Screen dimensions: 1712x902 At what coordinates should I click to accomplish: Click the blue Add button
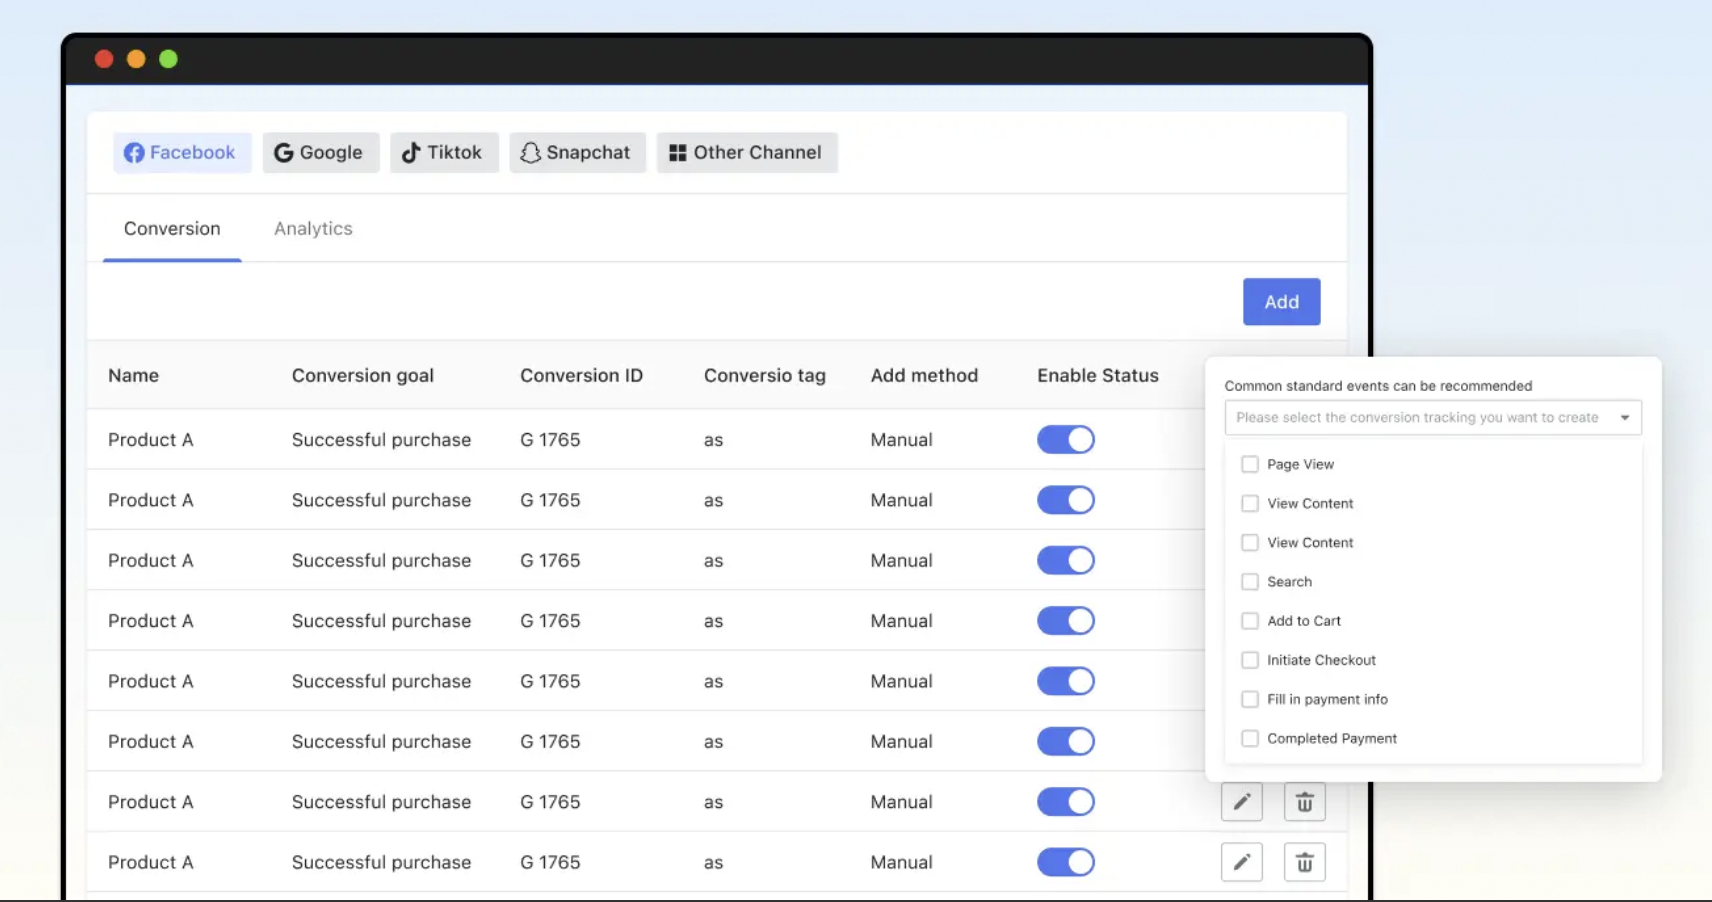(x=1281, y=302)
